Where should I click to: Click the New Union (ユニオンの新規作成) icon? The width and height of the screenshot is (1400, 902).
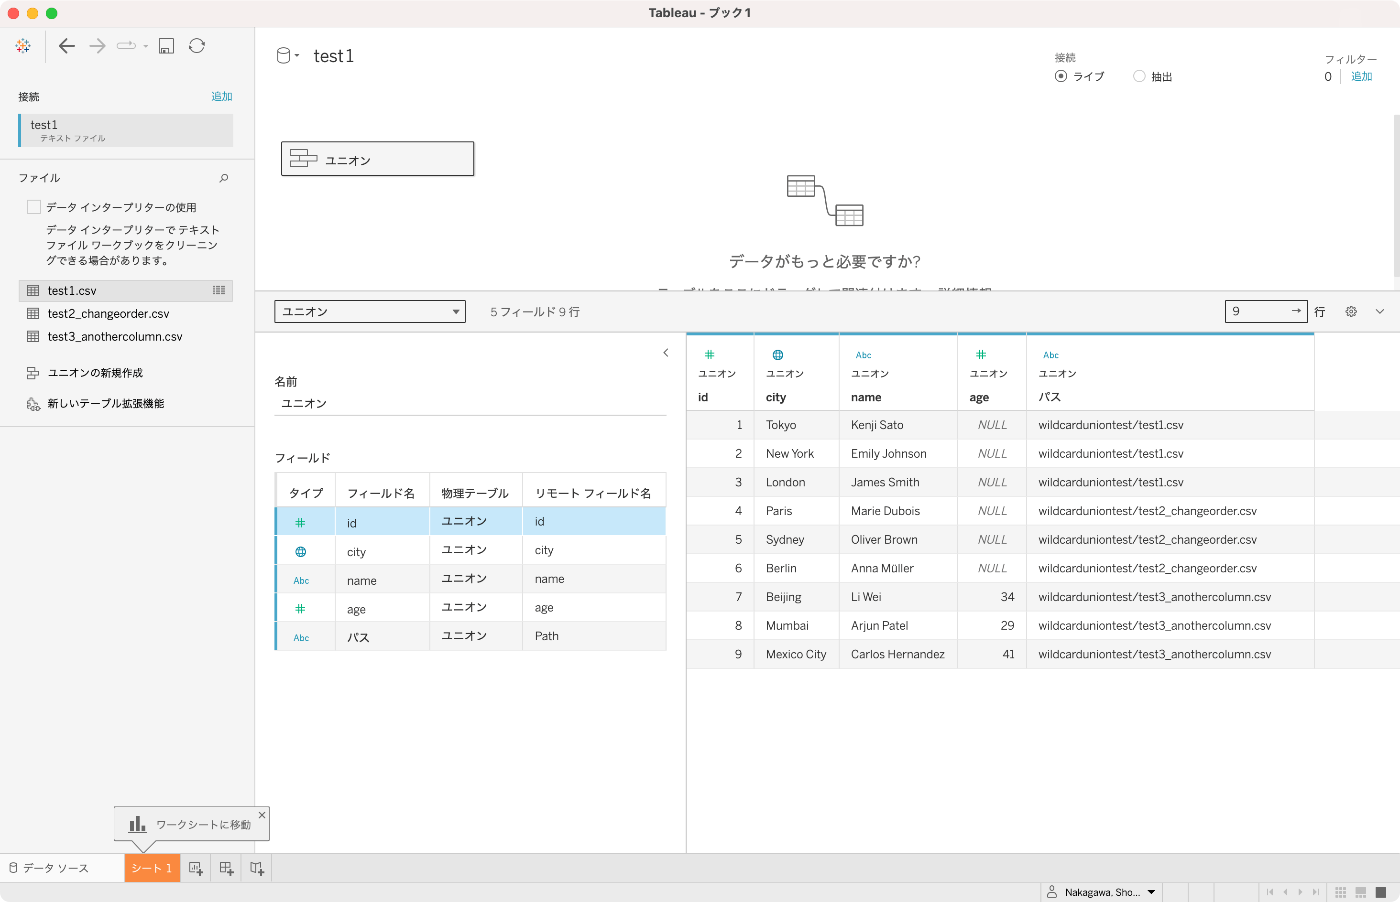(33, 373)
